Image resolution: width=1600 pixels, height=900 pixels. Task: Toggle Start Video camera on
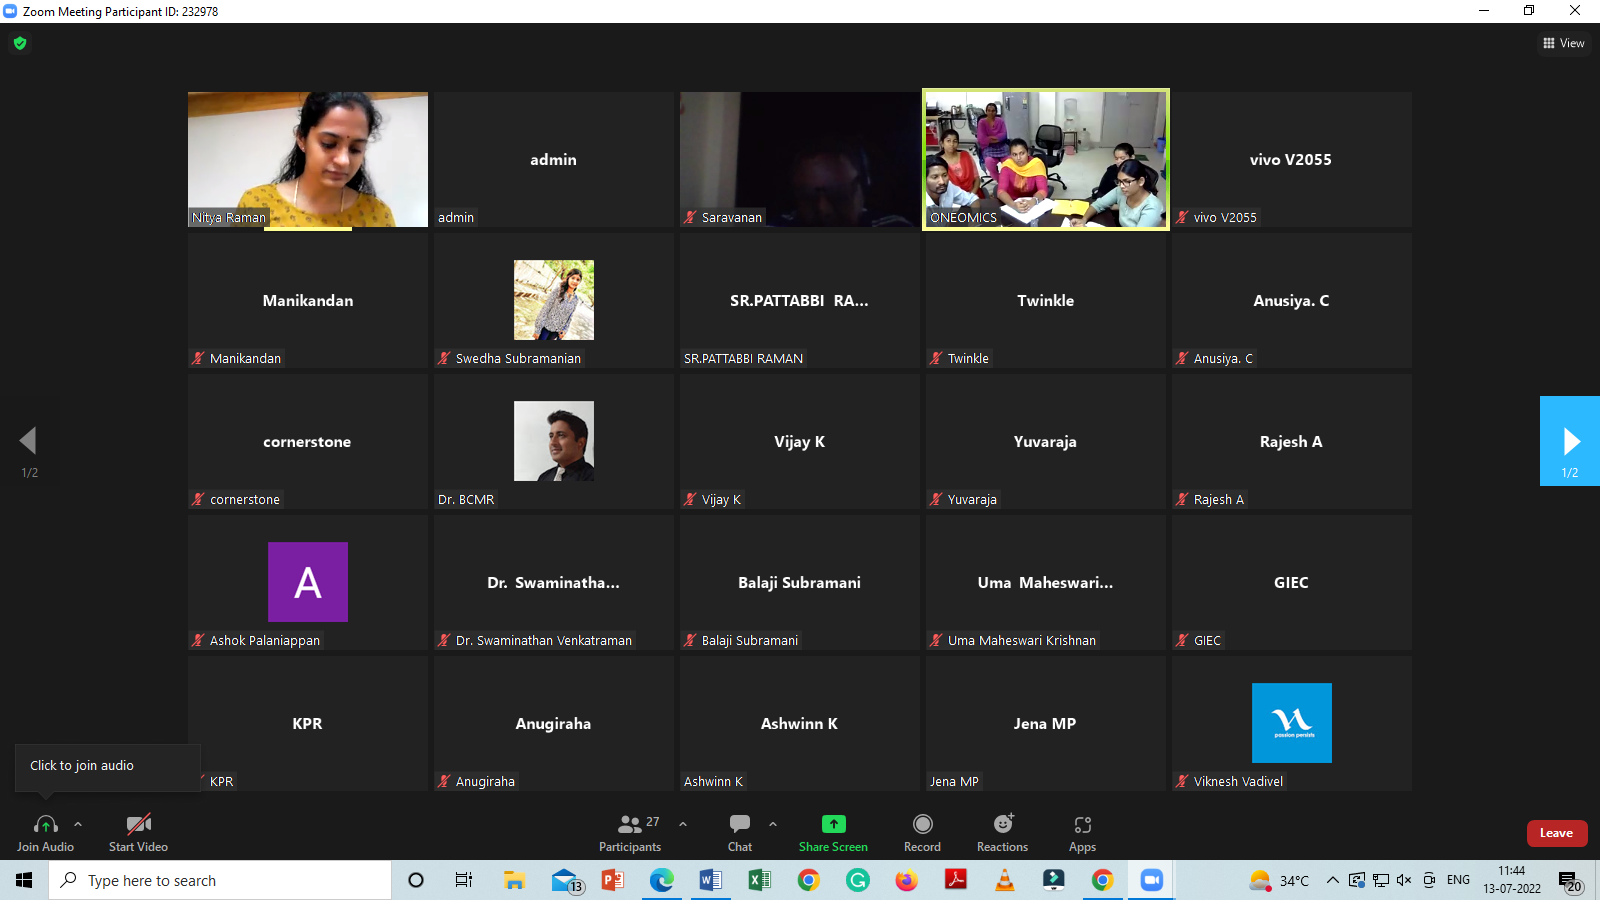pos(138,825)
